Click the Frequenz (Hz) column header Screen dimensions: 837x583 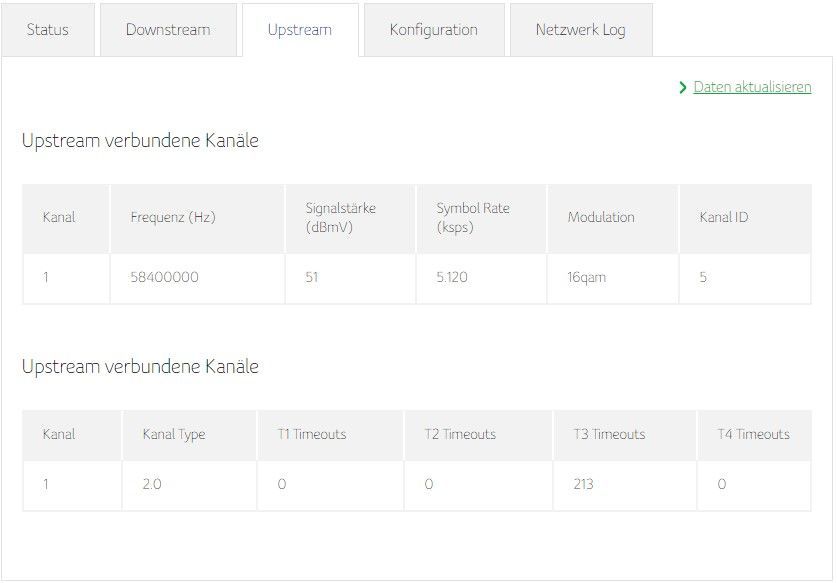click(173, 218)
